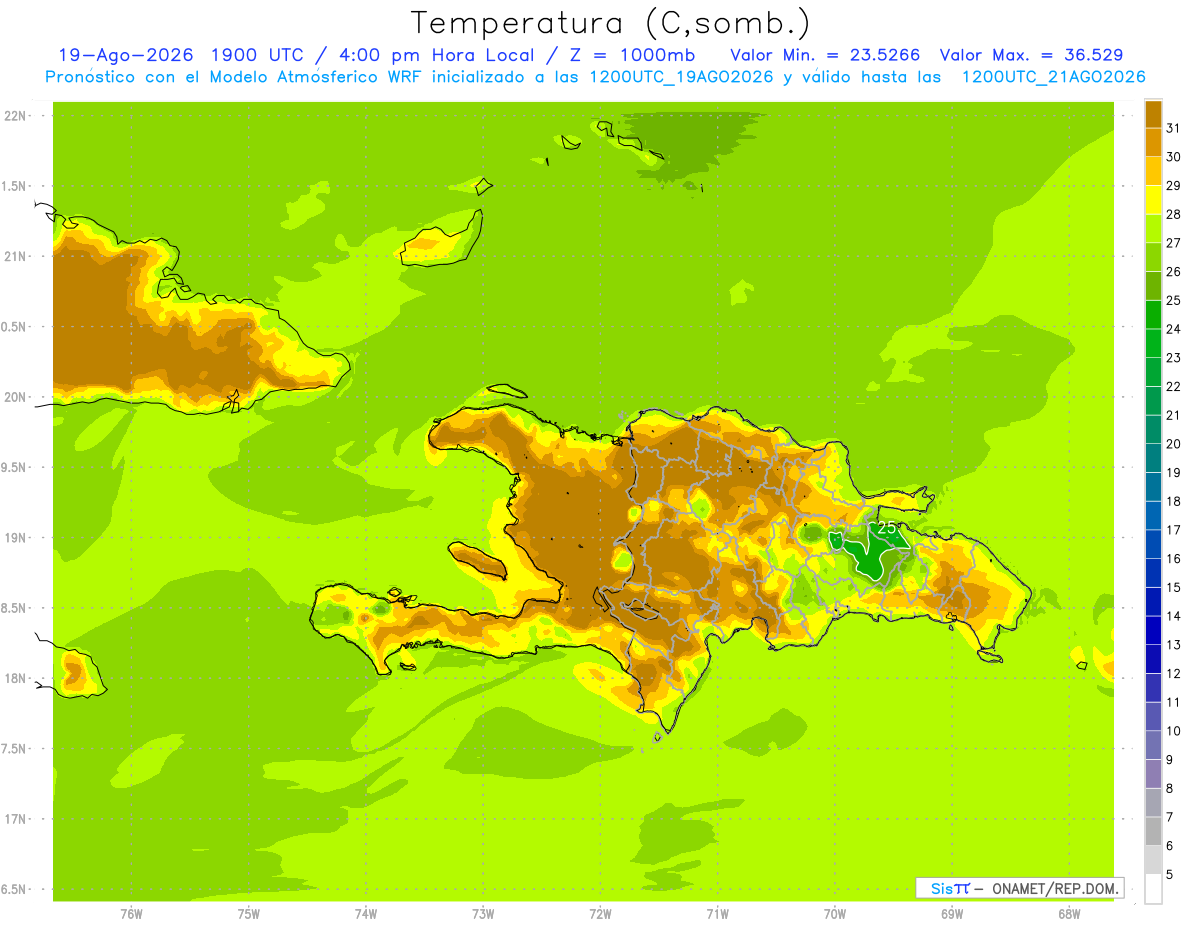This screenshot has height=927, width=1200.
Task: Pick the legend color between 27 and 28
Action: (1153, 229)
